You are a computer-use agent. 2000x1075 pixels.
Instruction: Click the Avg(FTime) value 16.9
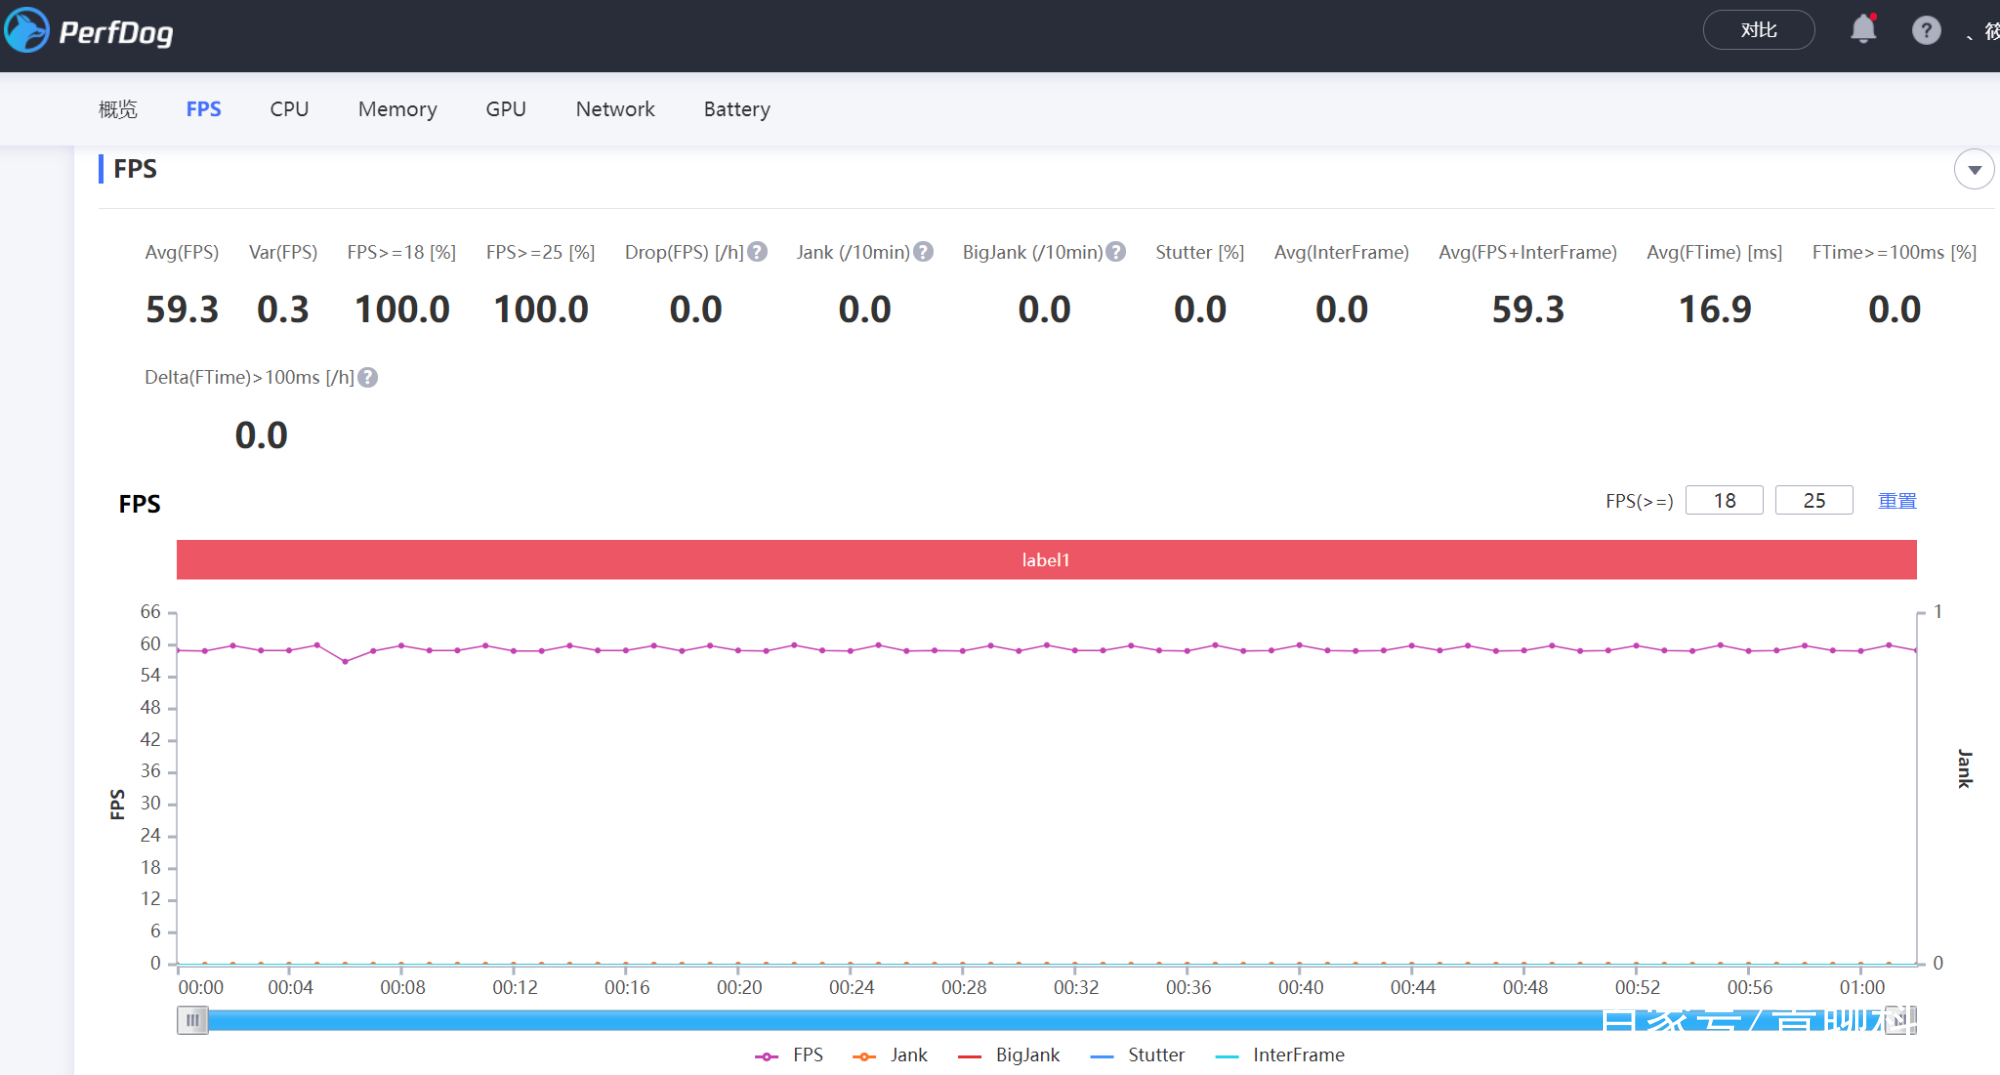pyautogui.click(x=1714, y=310)
